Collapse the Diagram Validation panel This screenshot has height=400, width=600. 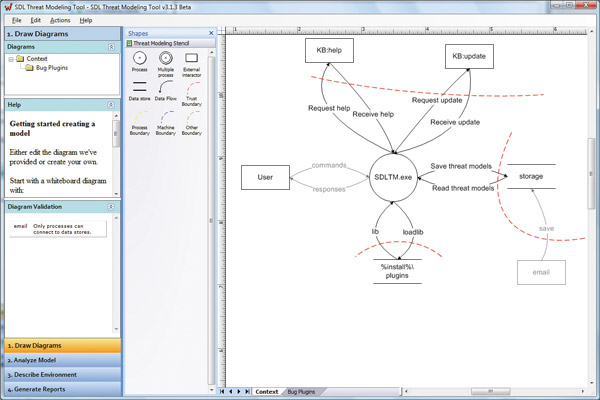pos(111,207)
